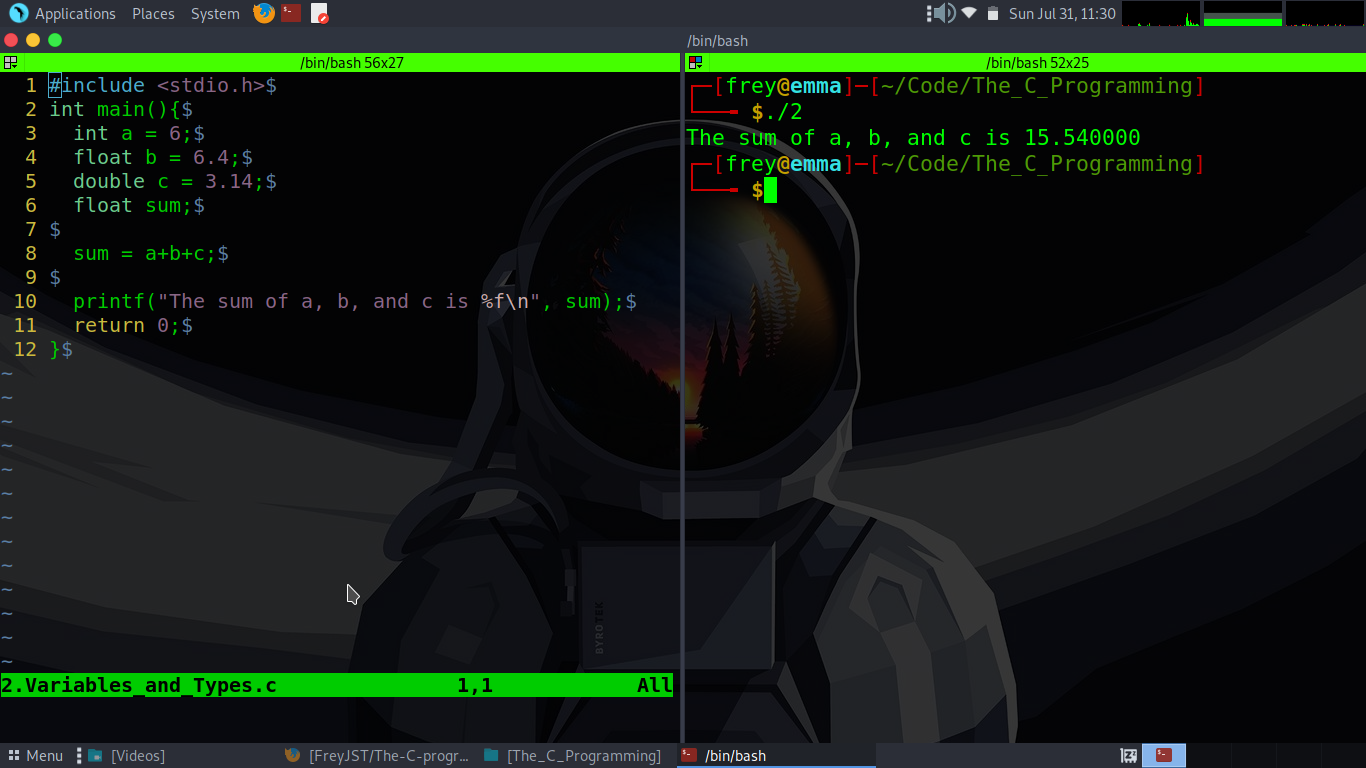The height and width of the screenshot is (768, 1366).
Task: Open the Wi-Fi network indicator
Action: tap(969, 13)
